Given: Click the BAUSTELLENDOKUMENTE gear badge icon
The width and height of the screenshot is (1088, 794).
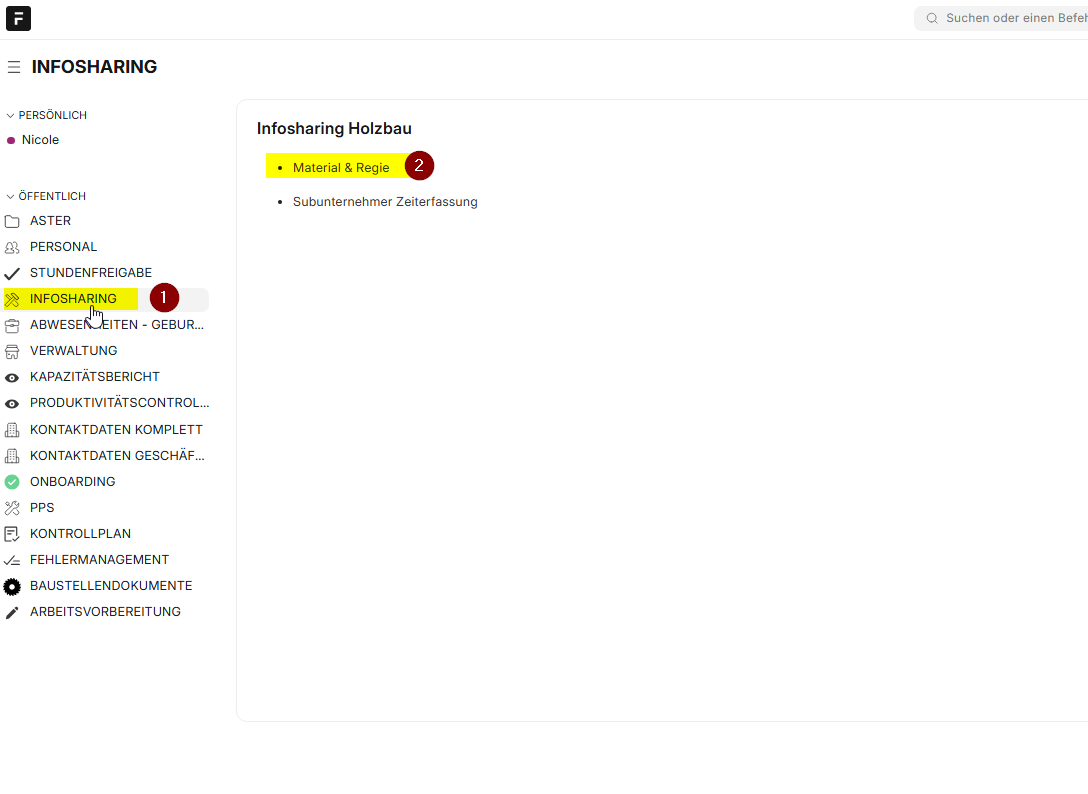Looking at the screenshot, I should [12, 586].
